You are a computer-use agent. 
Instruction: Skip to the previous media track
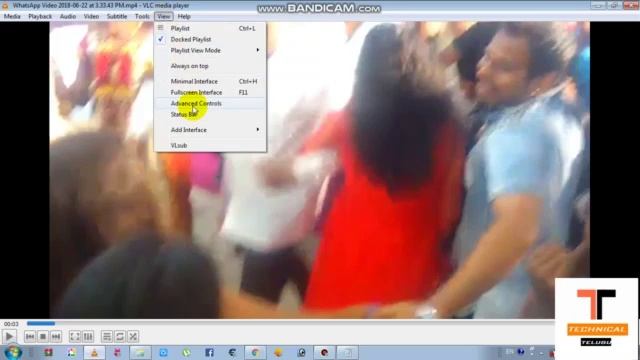click(29, 336)
